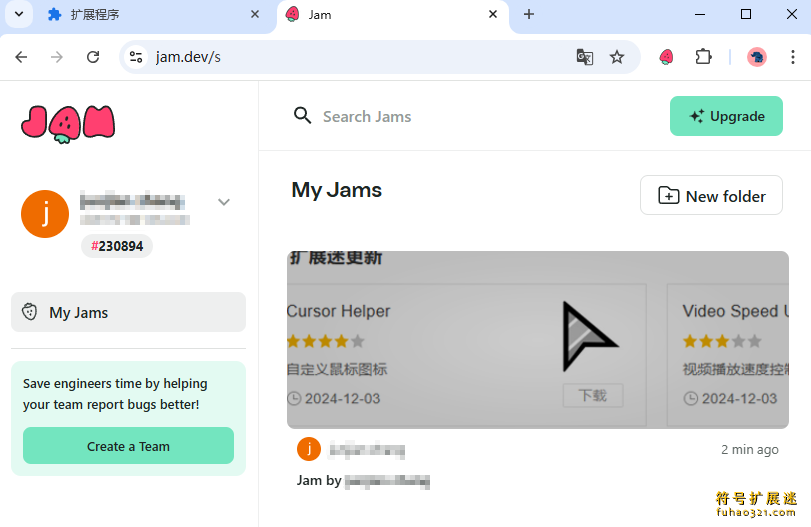Click the '2 min ago' timestamp

pos(749,449)
